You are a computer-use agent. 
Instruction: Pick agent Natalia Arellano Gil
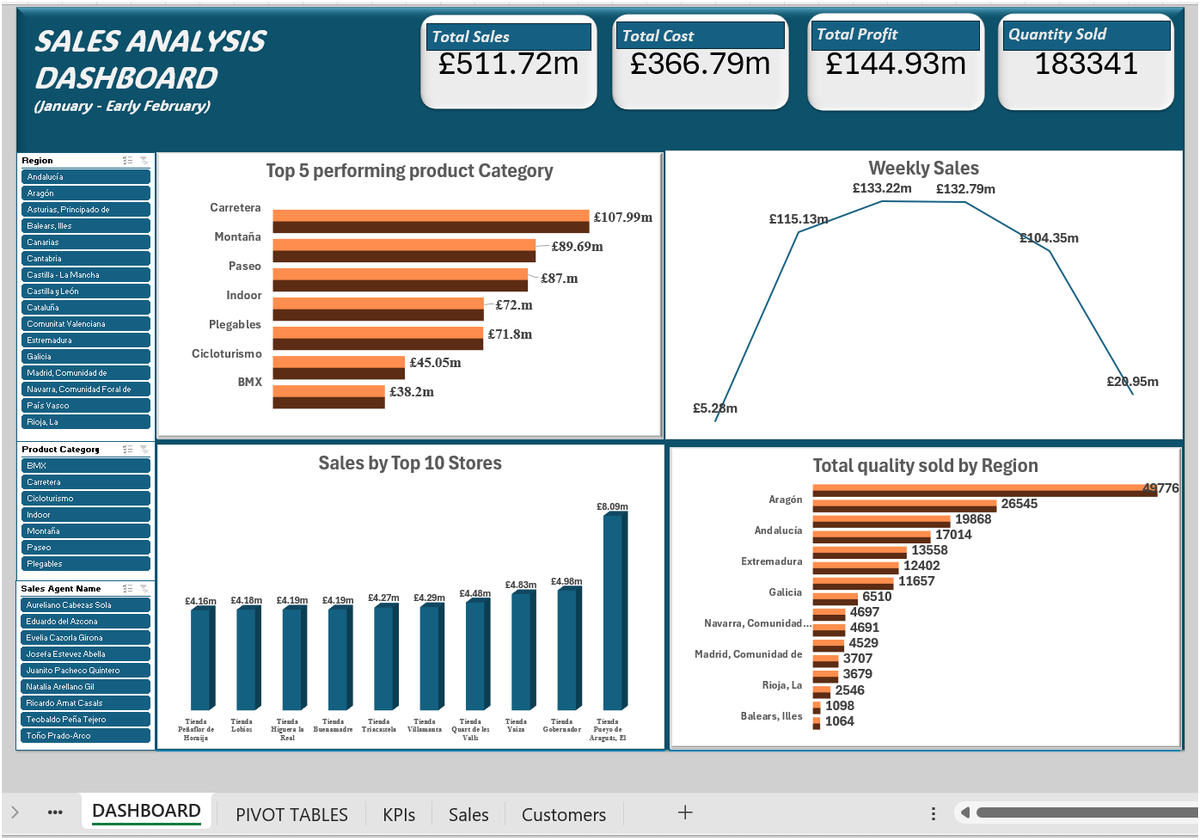pyautogui.click(x=85, y=687)
